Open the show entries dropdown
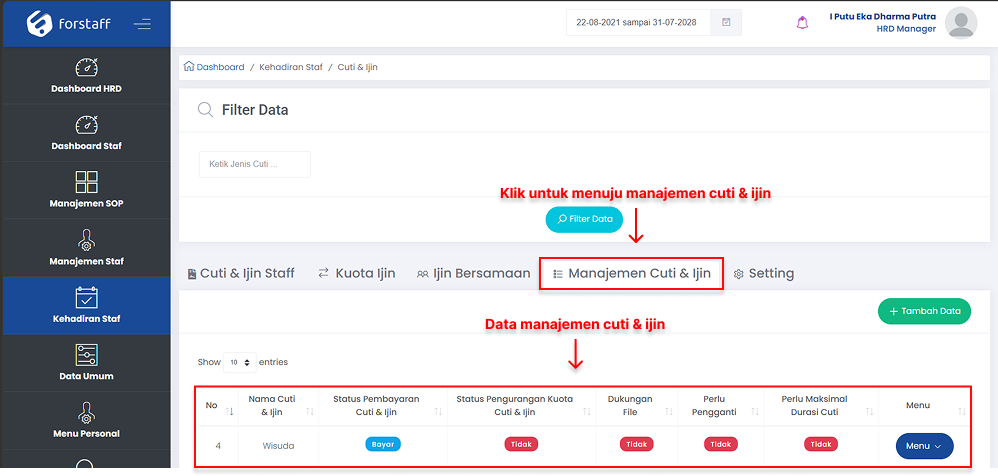This screenshot has width=998, height=476. coord(240,362)
